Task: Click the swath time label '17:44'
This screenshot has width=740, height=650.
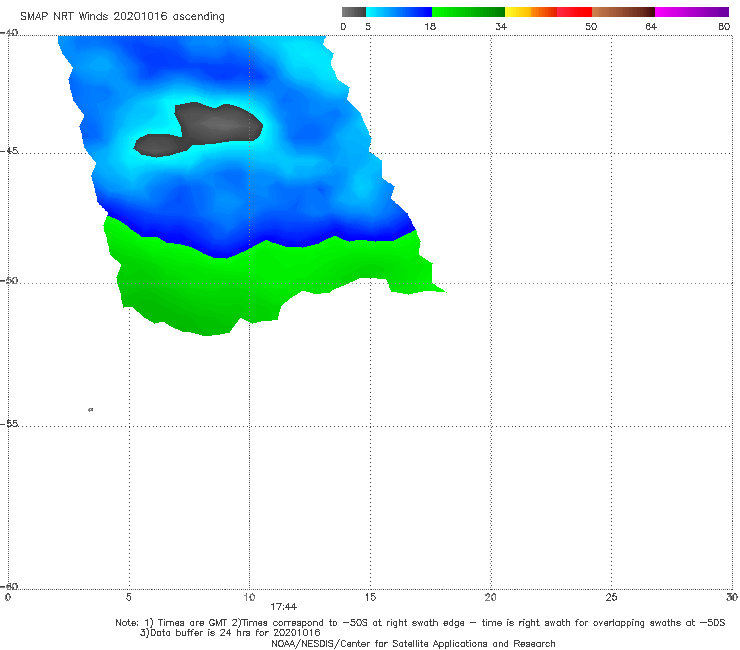Action: click(x=284, y=607)
